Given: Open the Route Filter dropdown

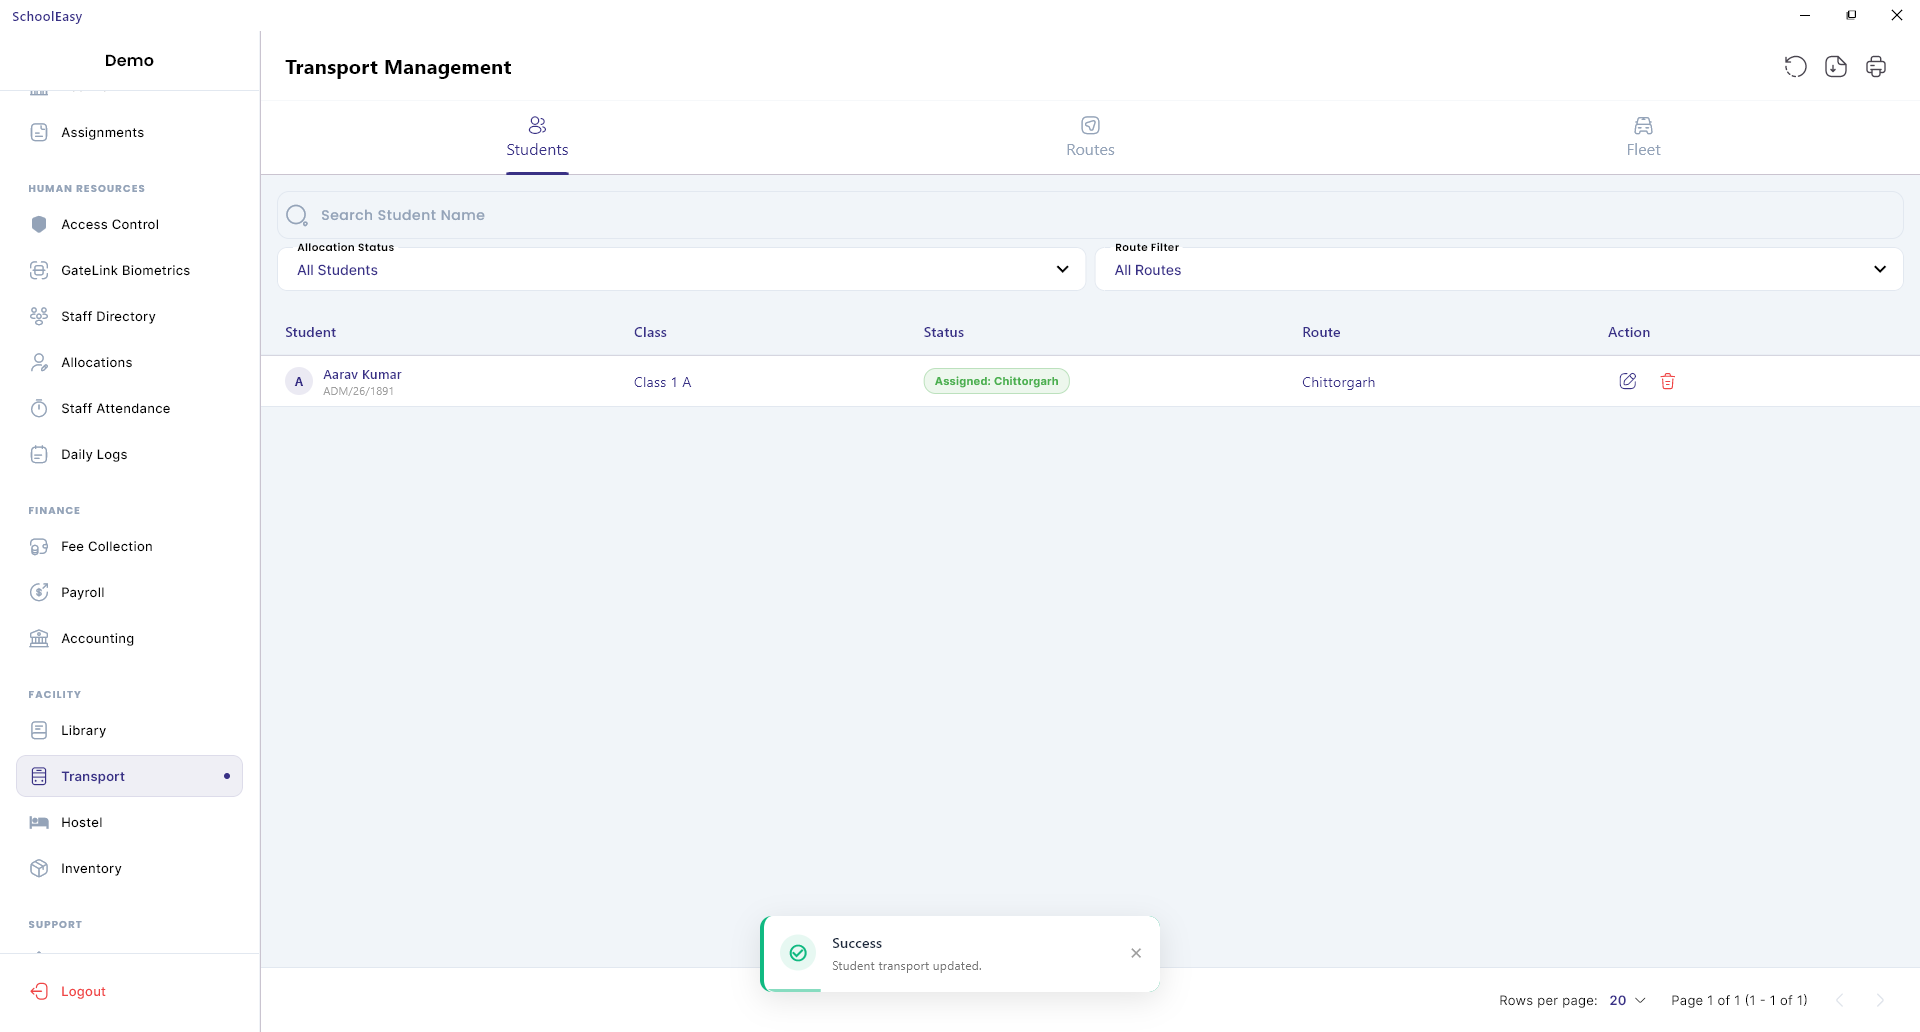Looking at the screenshot, I should tap(1498, 270).
